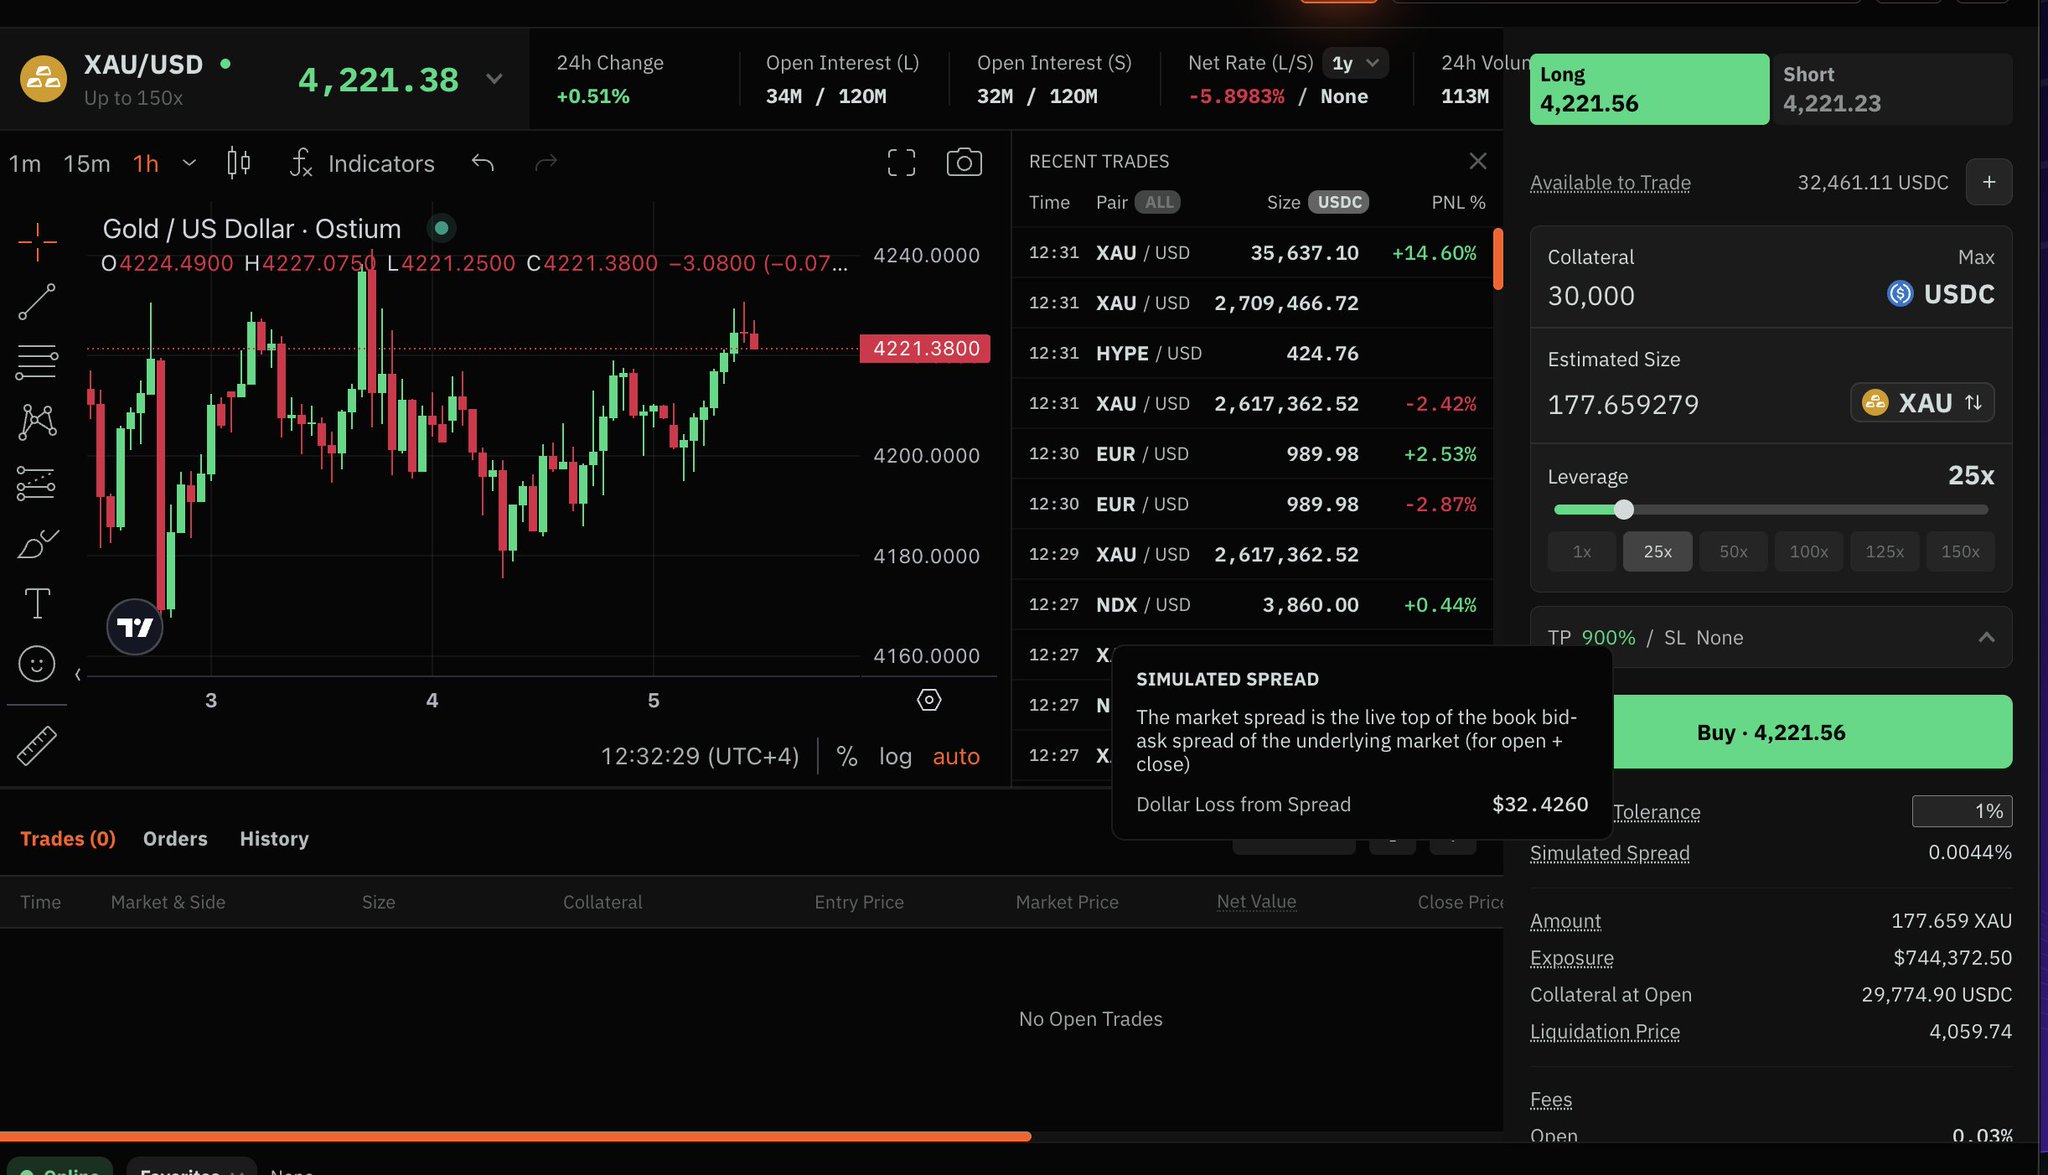
Task: Select the 50x leverage preset
Action: tap(1733, 552)
